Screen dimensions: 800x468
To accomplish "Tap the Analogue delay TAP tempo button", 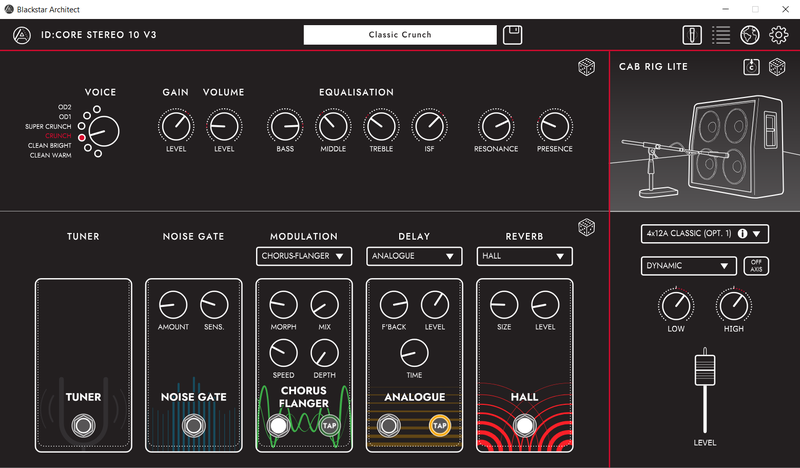I will tap(438, 426).
